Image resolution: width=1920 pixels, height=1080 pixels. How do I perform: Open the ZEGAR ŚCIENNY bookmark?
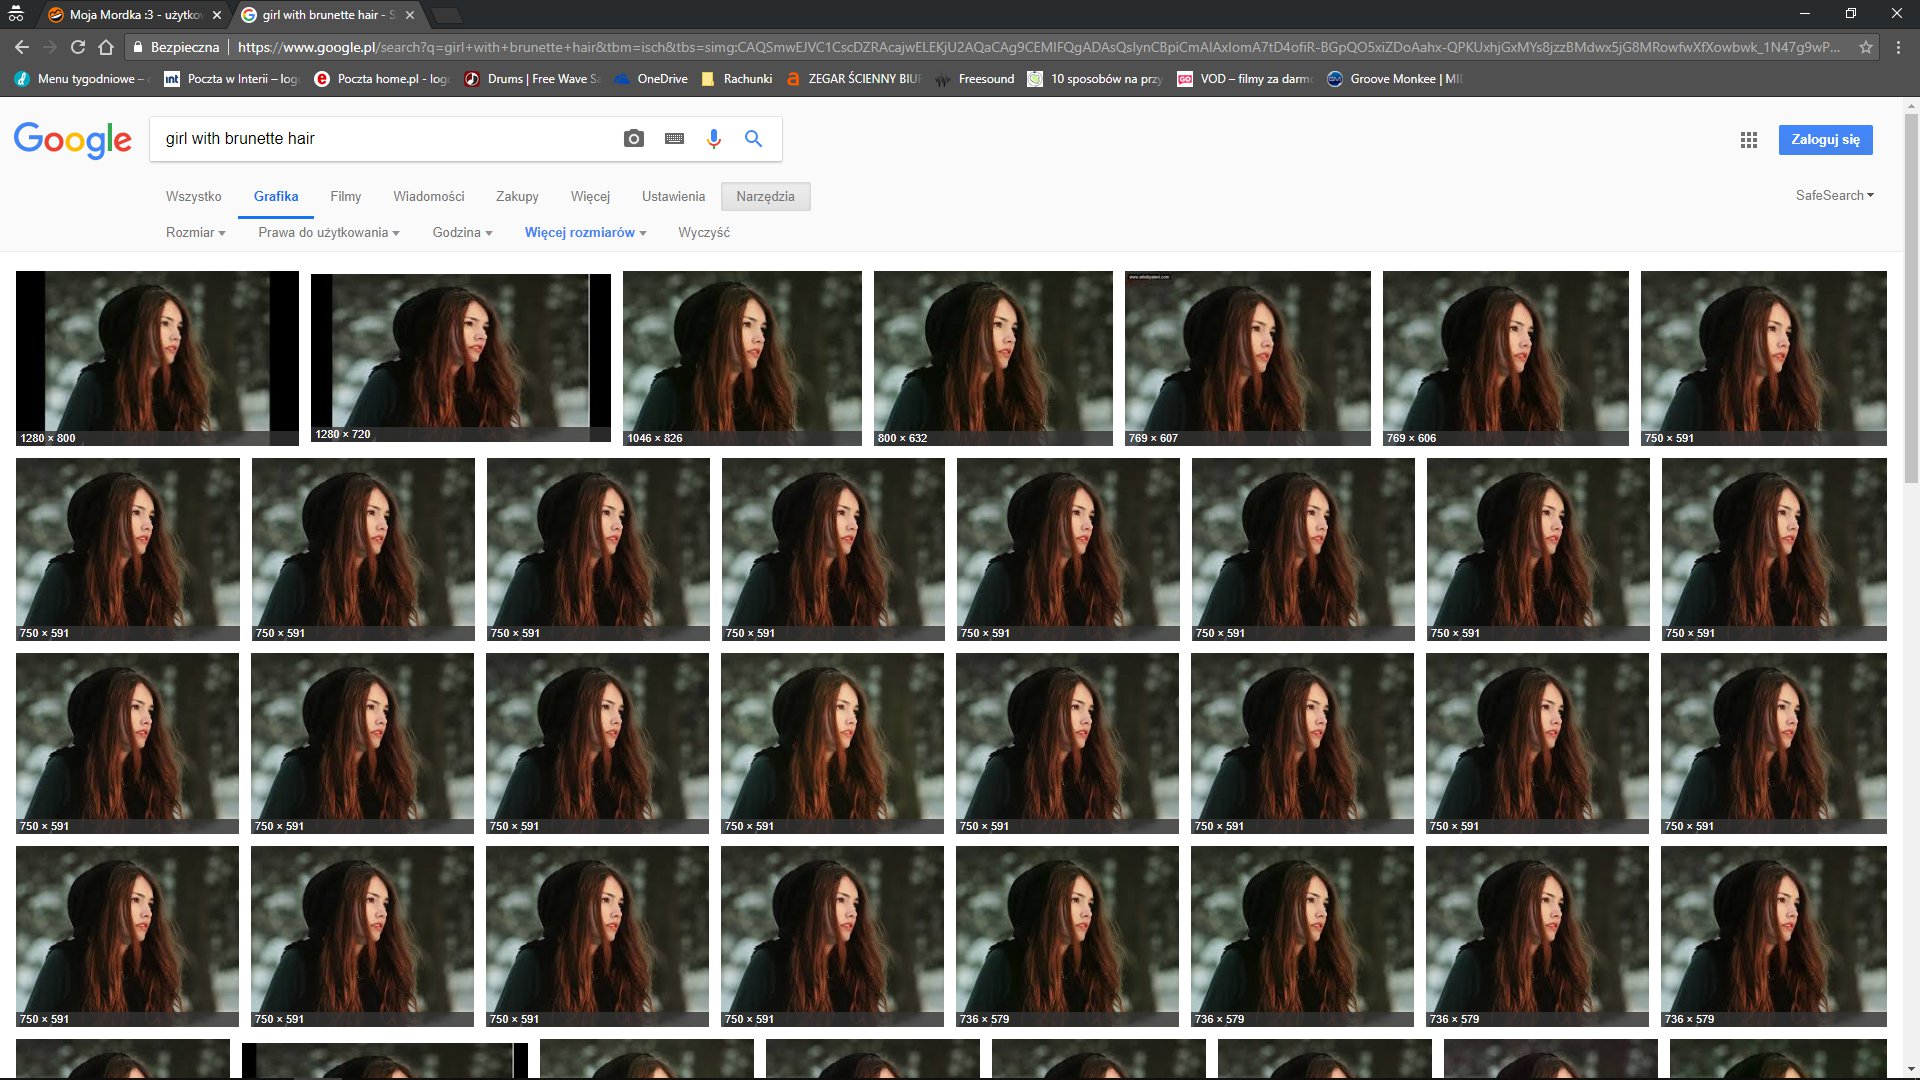coord(853,79)
